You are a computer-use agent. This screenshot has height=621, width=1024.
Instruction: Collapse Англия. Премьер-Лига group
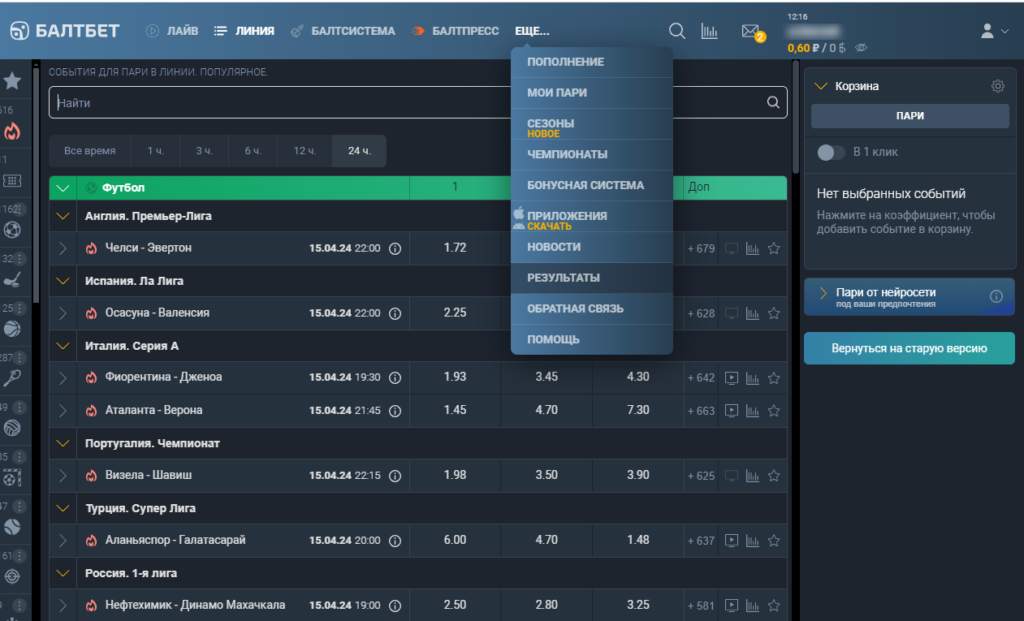point(63,216)
